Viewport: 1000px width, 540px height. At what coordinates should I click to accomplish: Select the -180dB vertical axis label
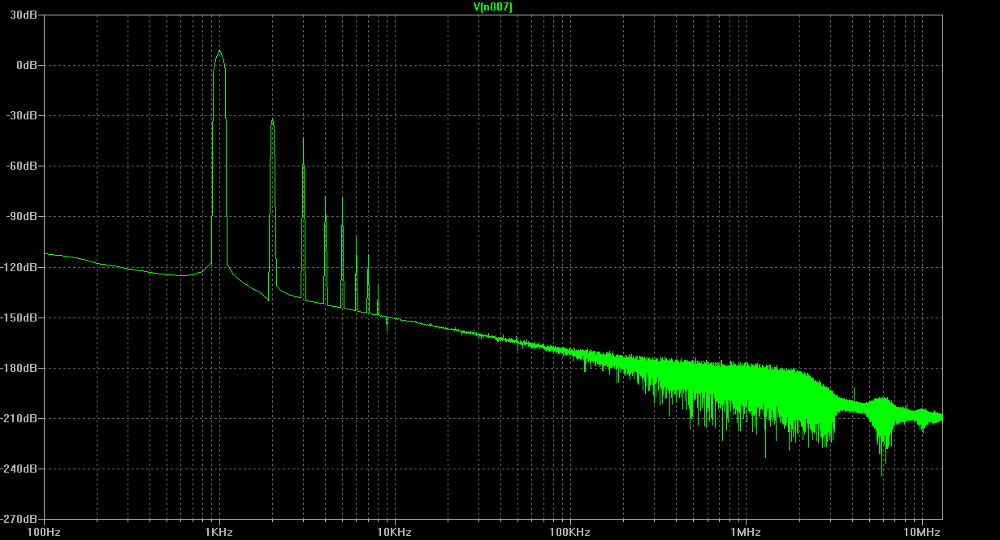coord(22,369)
